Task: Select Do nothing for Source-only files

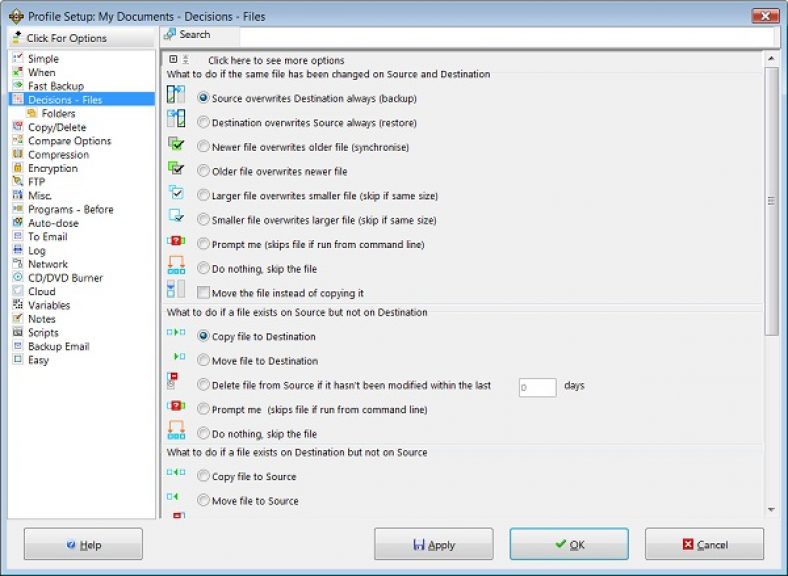Action: (203, 433)
